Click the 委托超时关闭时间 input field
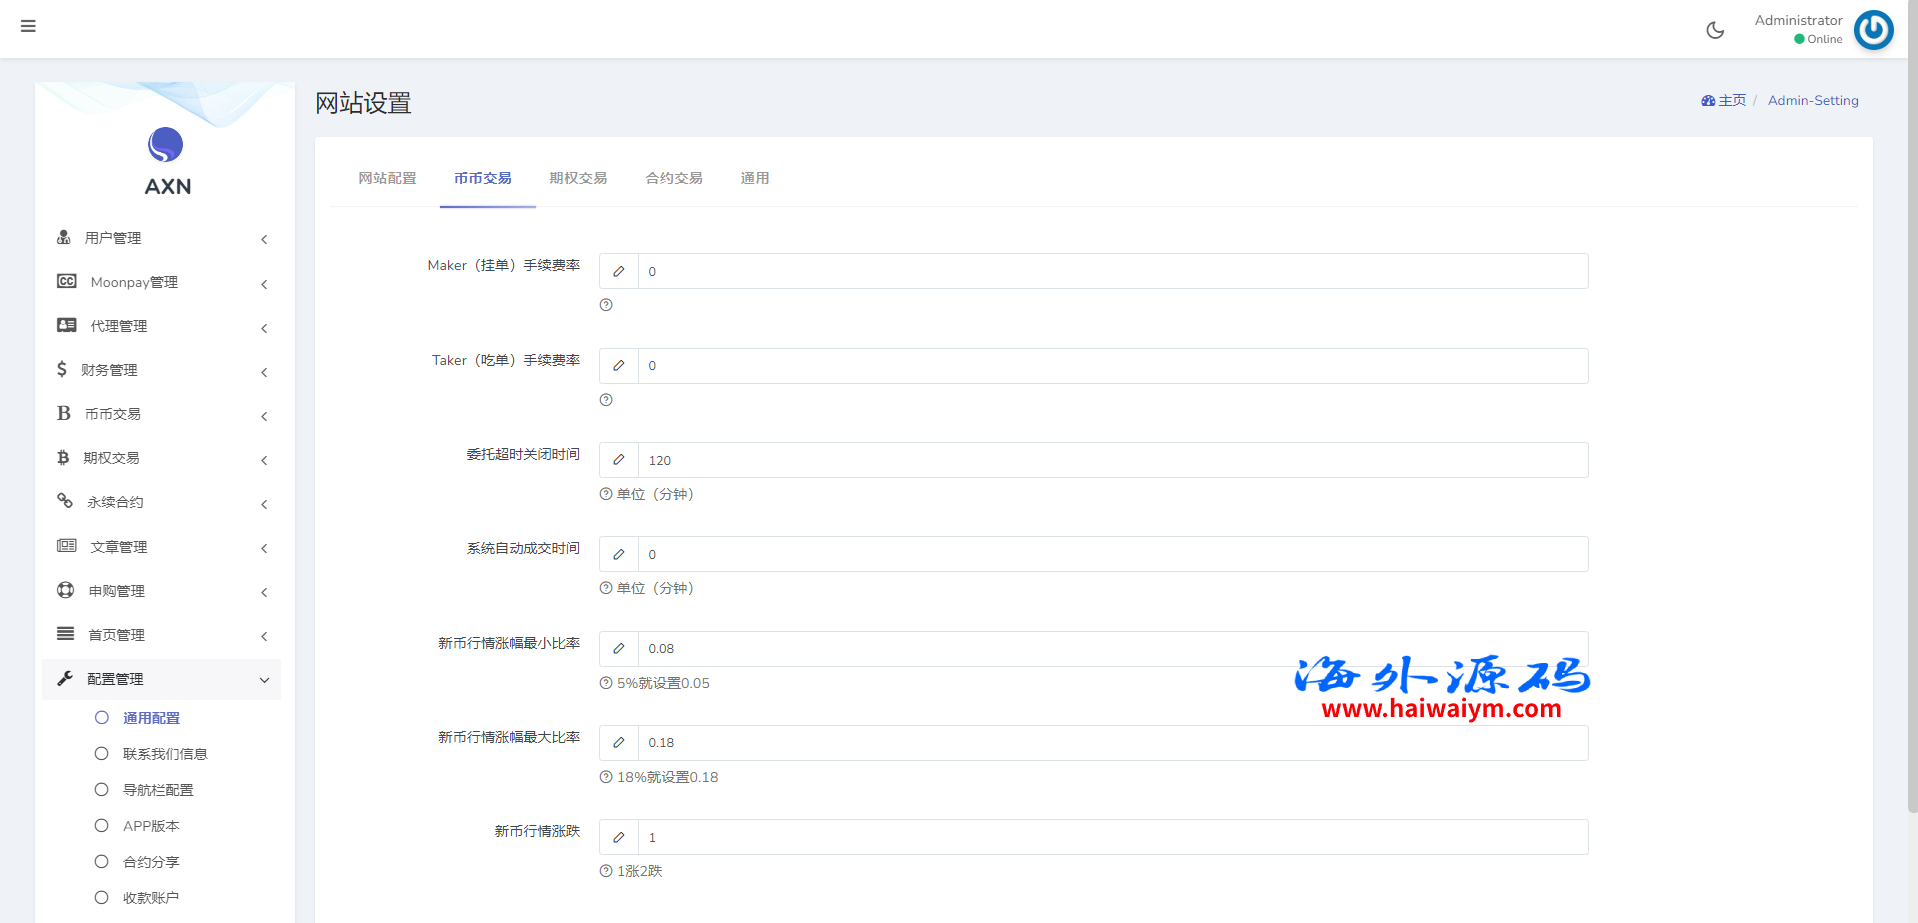 [1112, 461]
